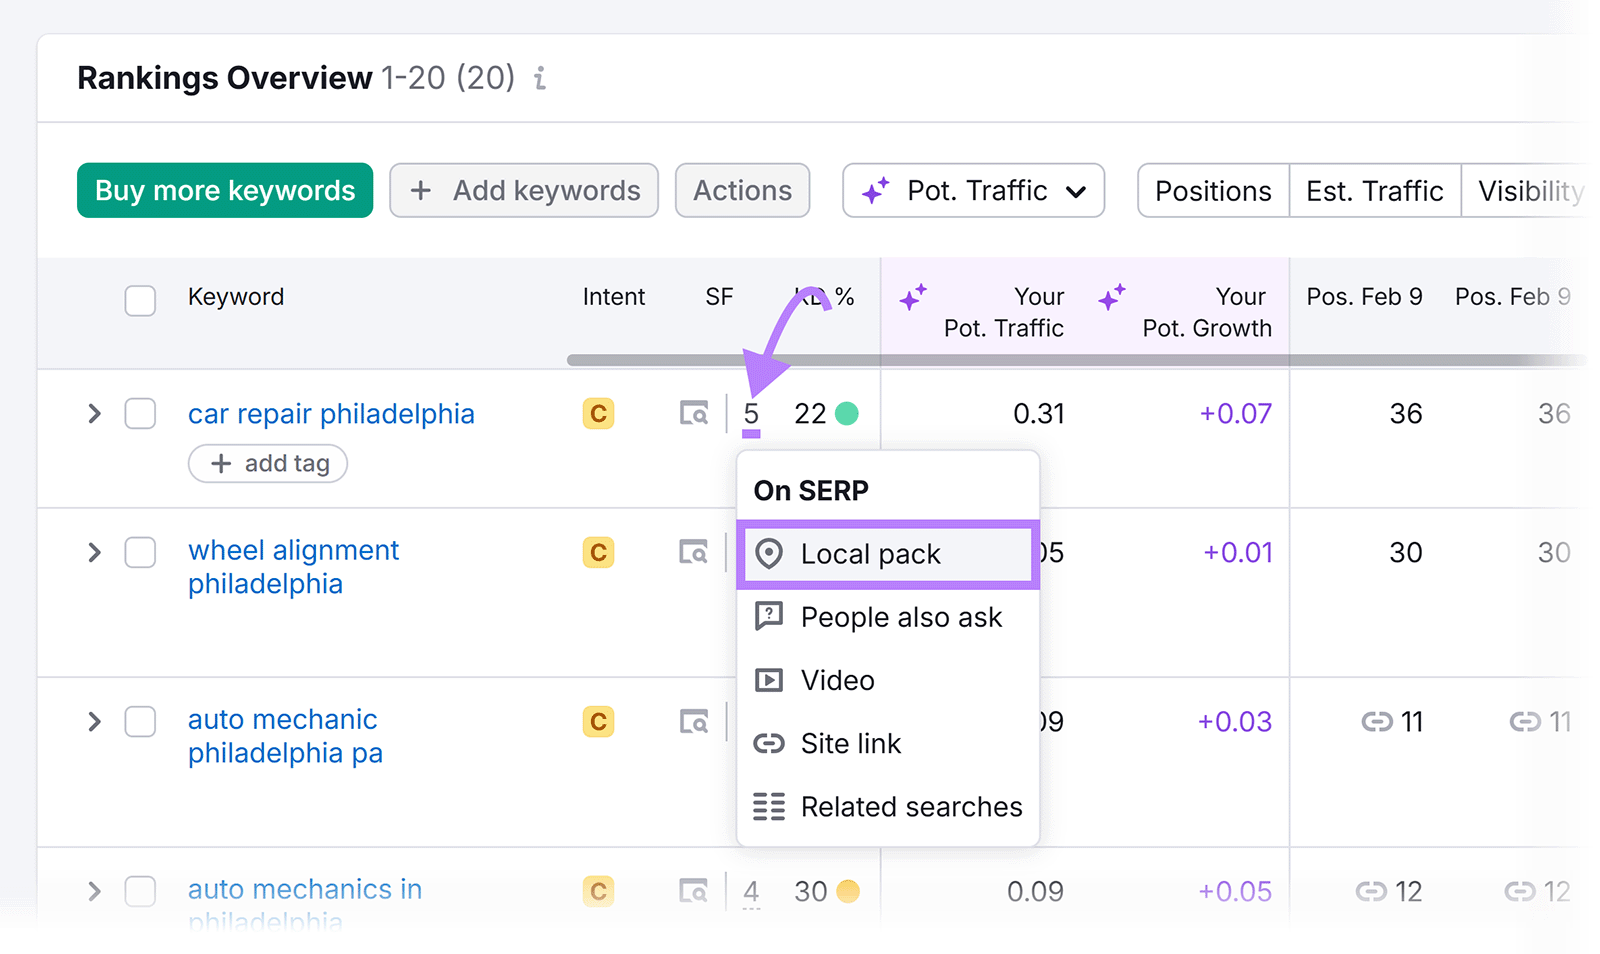
Task: Expand the wheel alignment philadelphia row
Action: point(94,552)
